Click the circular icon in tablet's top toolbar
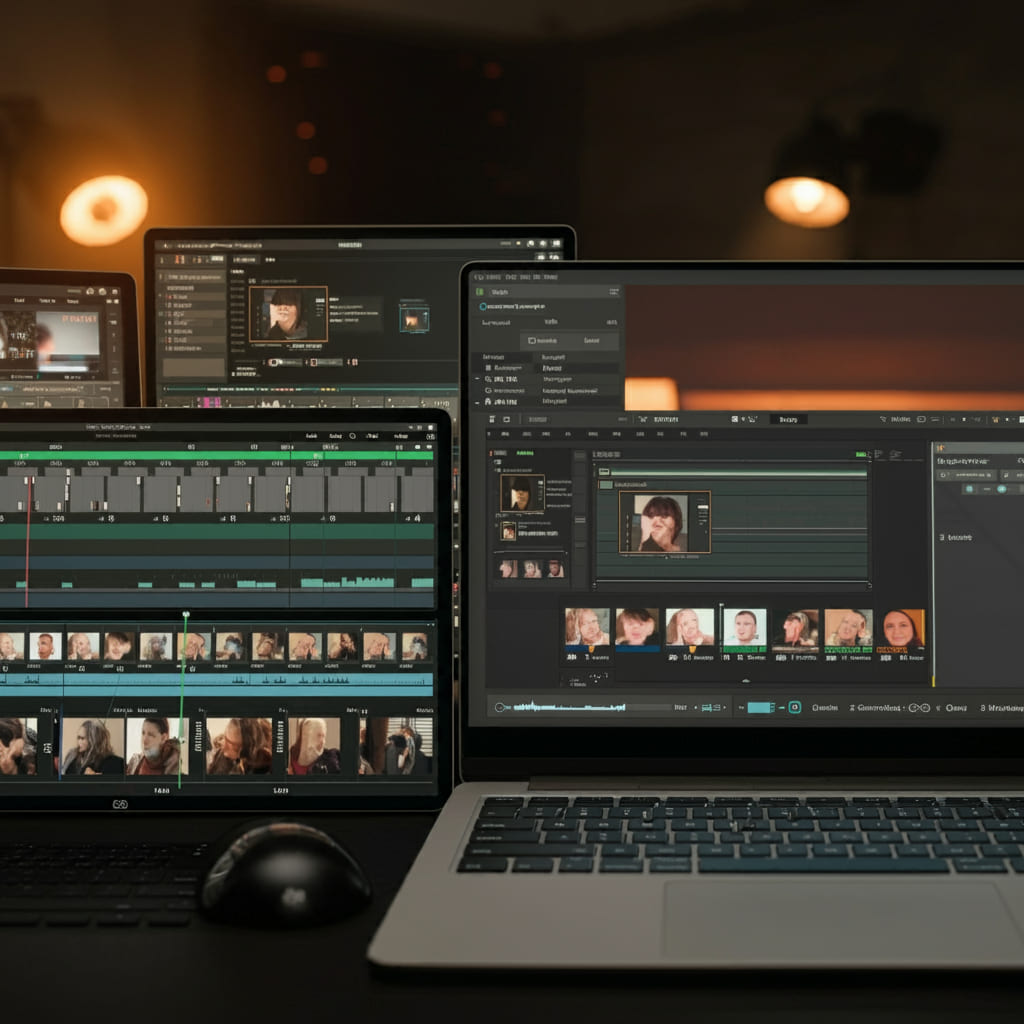This screenshot has width=1024, height=1024. tap(352, 436)
